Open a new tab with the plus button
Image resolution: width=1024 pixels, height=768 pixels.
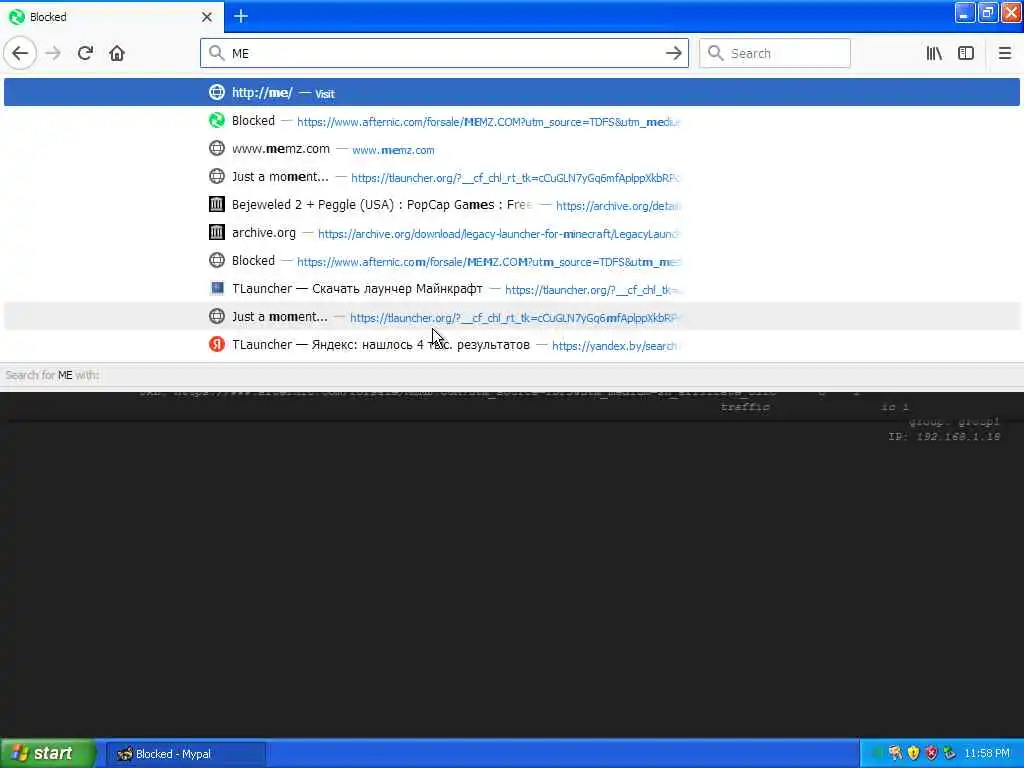(x=241, y=16)
